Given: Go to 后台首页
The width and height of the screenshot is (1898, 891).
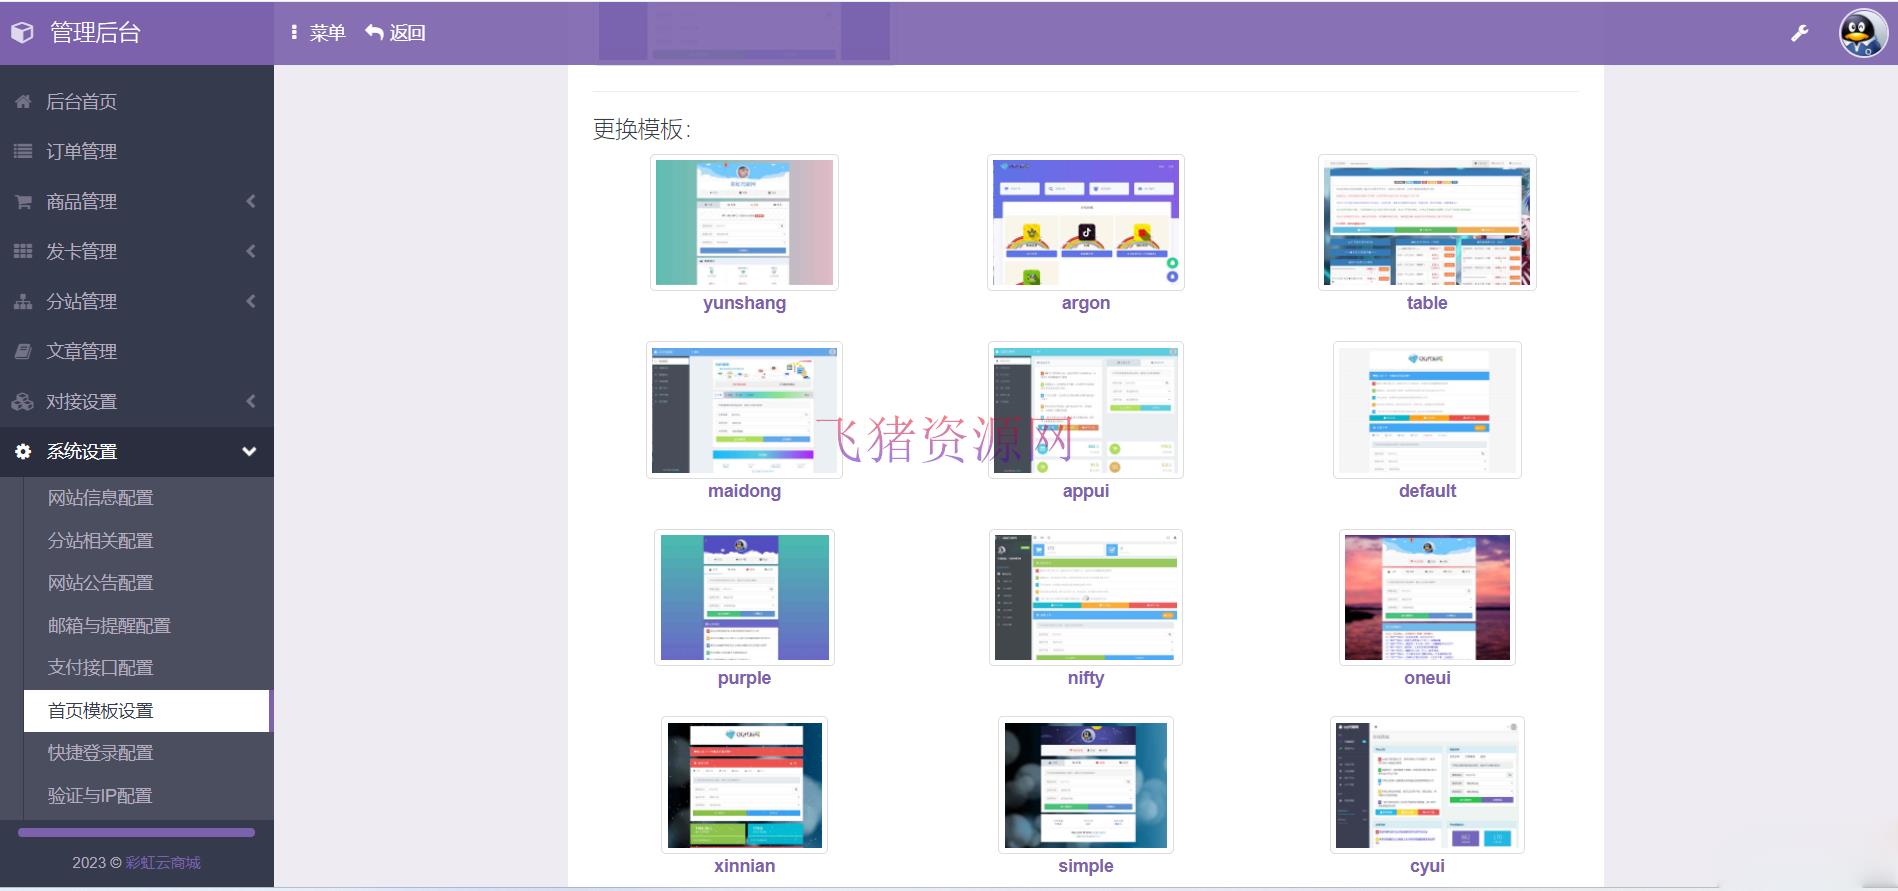Looking at the screenshot, I should point(137,101).
